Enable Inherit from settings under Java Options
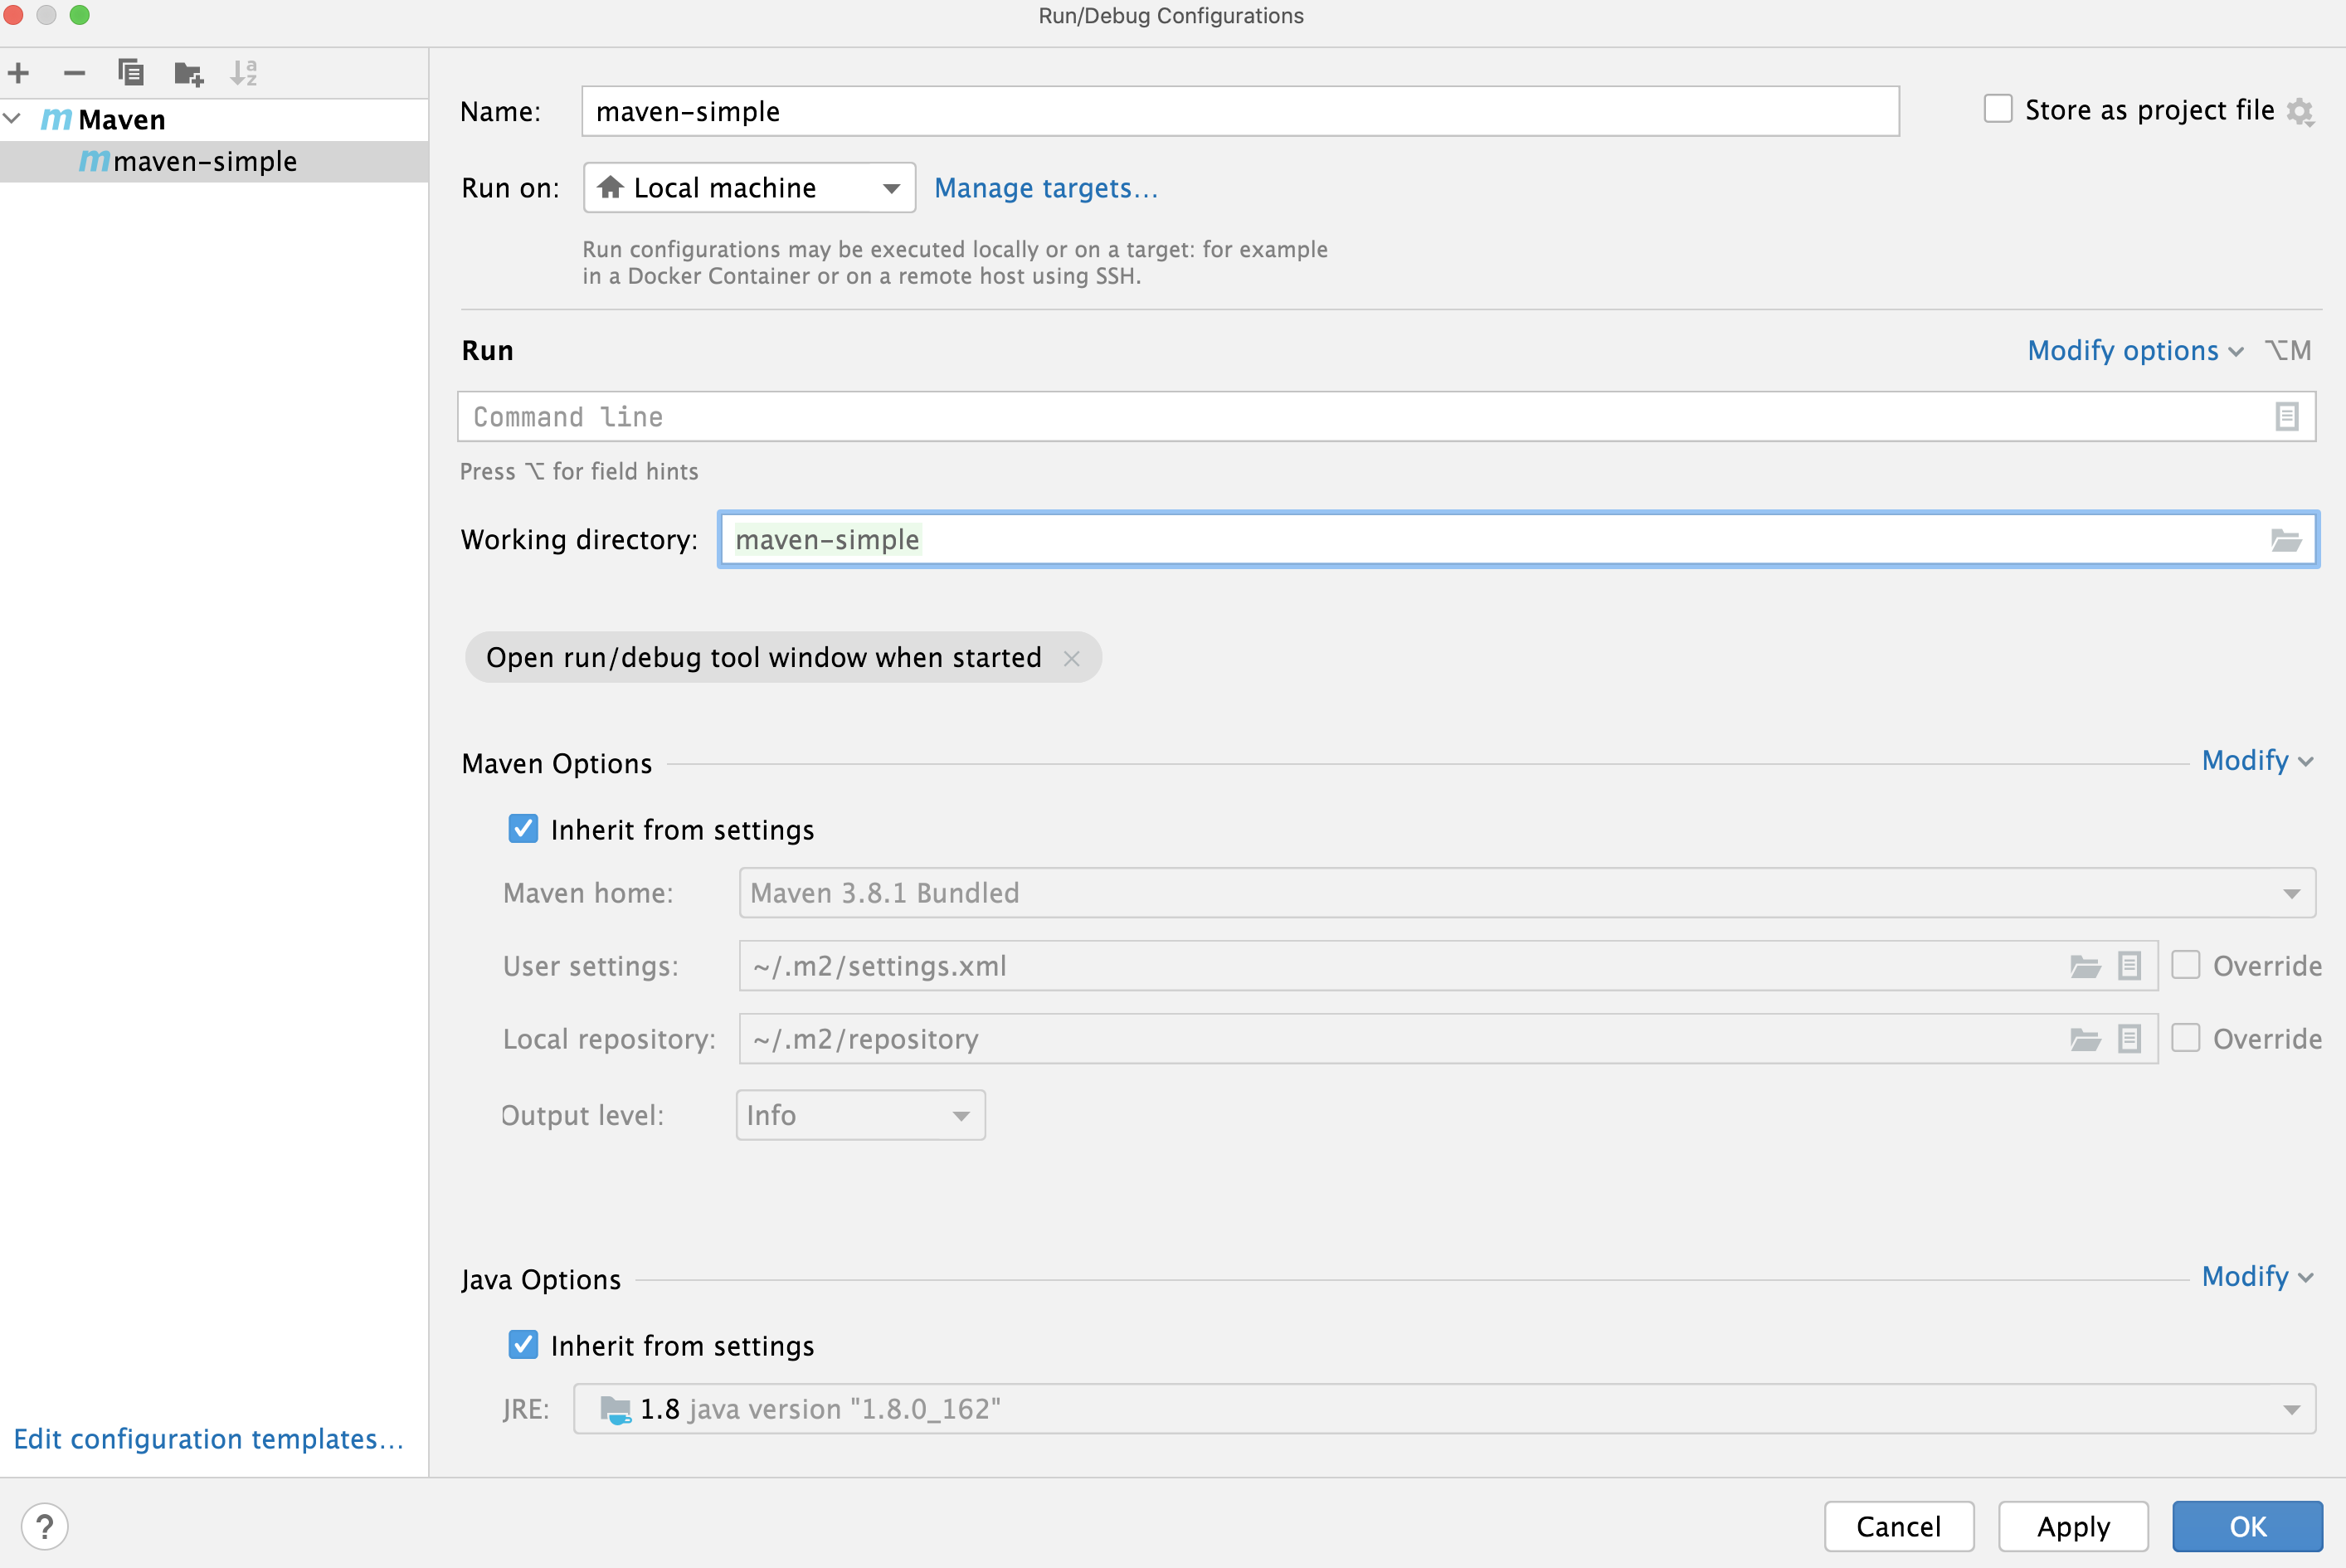This screenshot has width=2346, height=1568. pos(523,1344)
